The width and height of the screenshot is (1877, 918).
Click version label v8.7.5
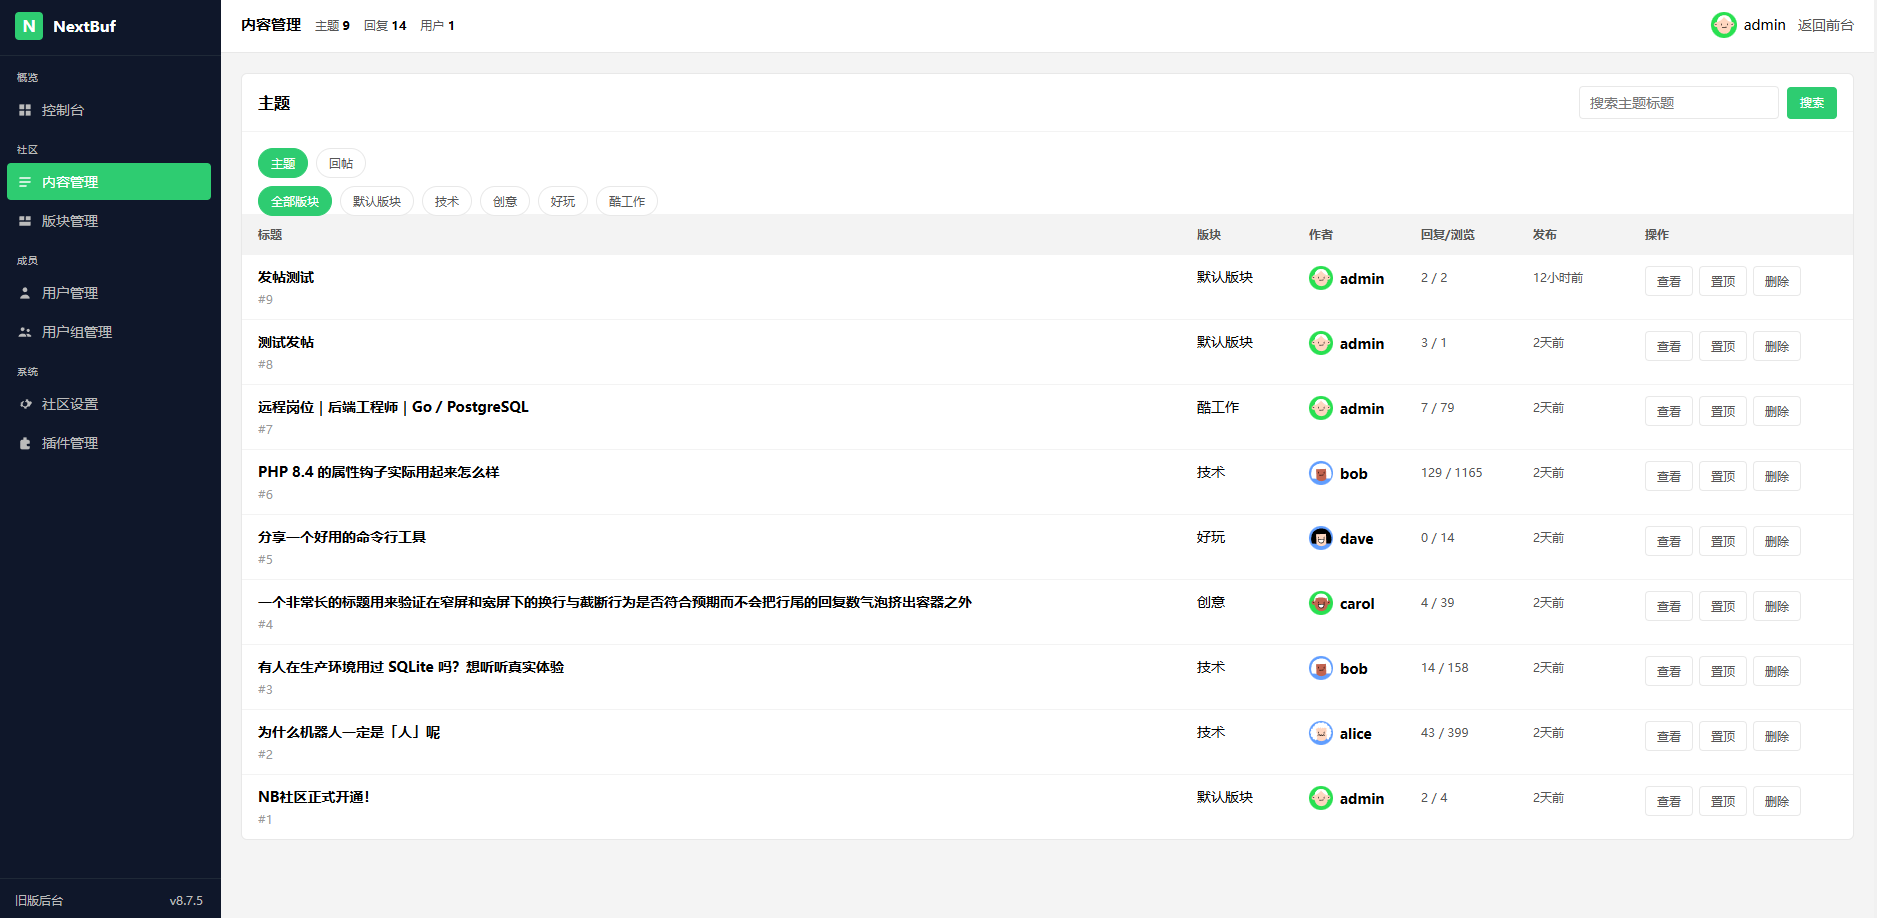[x=186, y=900]
